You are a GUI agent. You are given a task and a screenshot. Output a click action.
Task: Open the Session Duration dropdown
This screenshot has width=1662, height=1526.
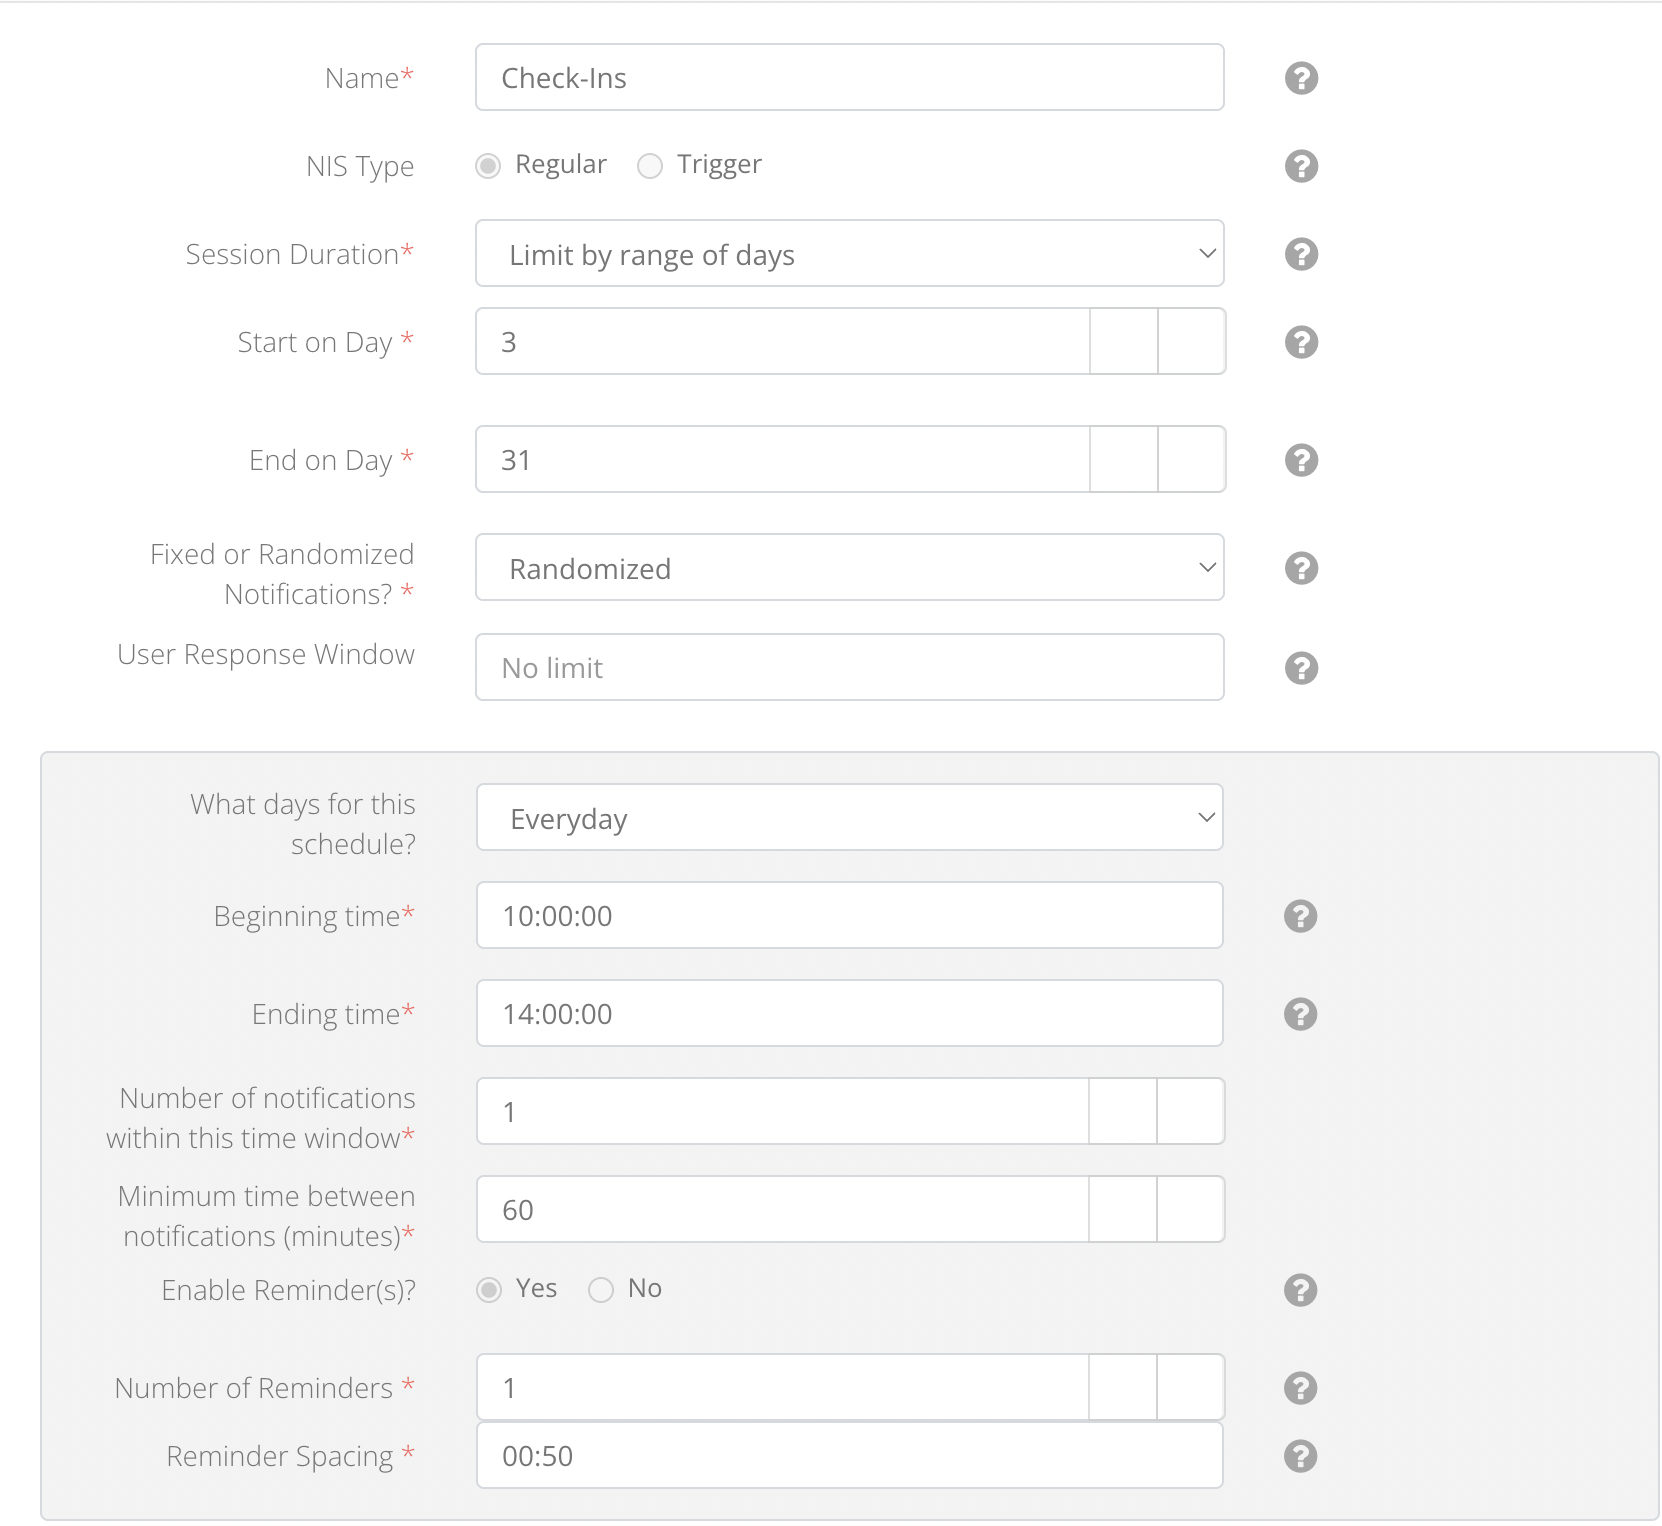tap(849, 255)
